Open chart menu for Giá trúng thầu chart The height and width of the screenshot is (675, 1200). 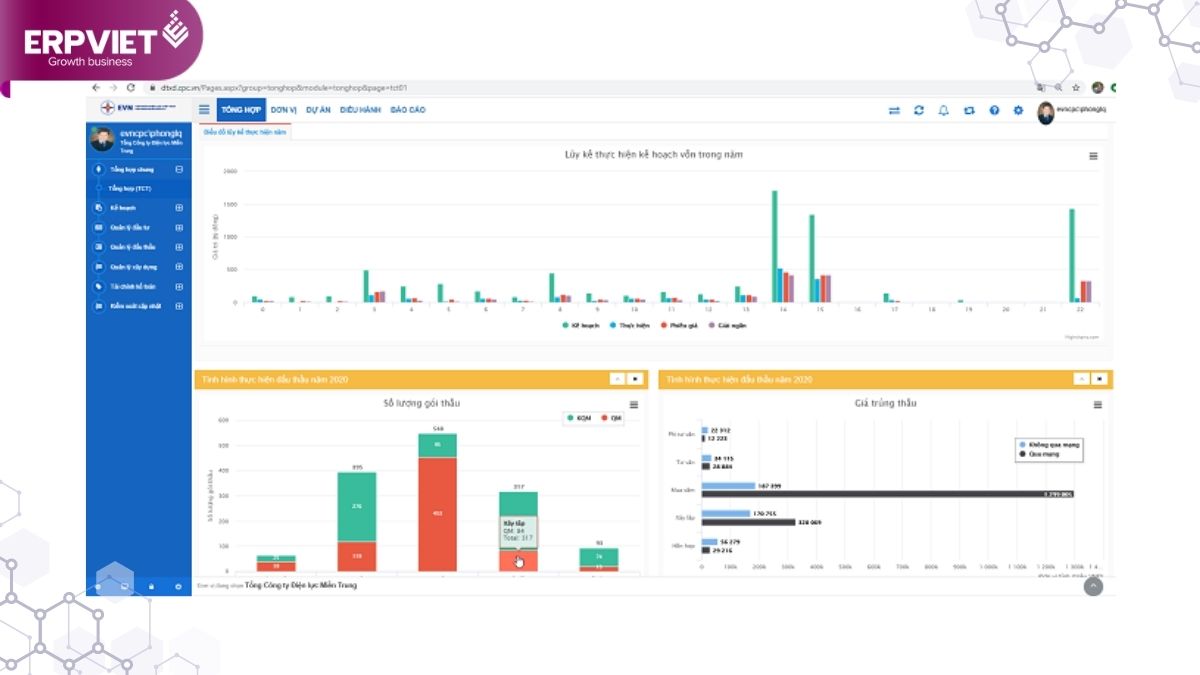pyautogui.click(x=1097, y=405)
